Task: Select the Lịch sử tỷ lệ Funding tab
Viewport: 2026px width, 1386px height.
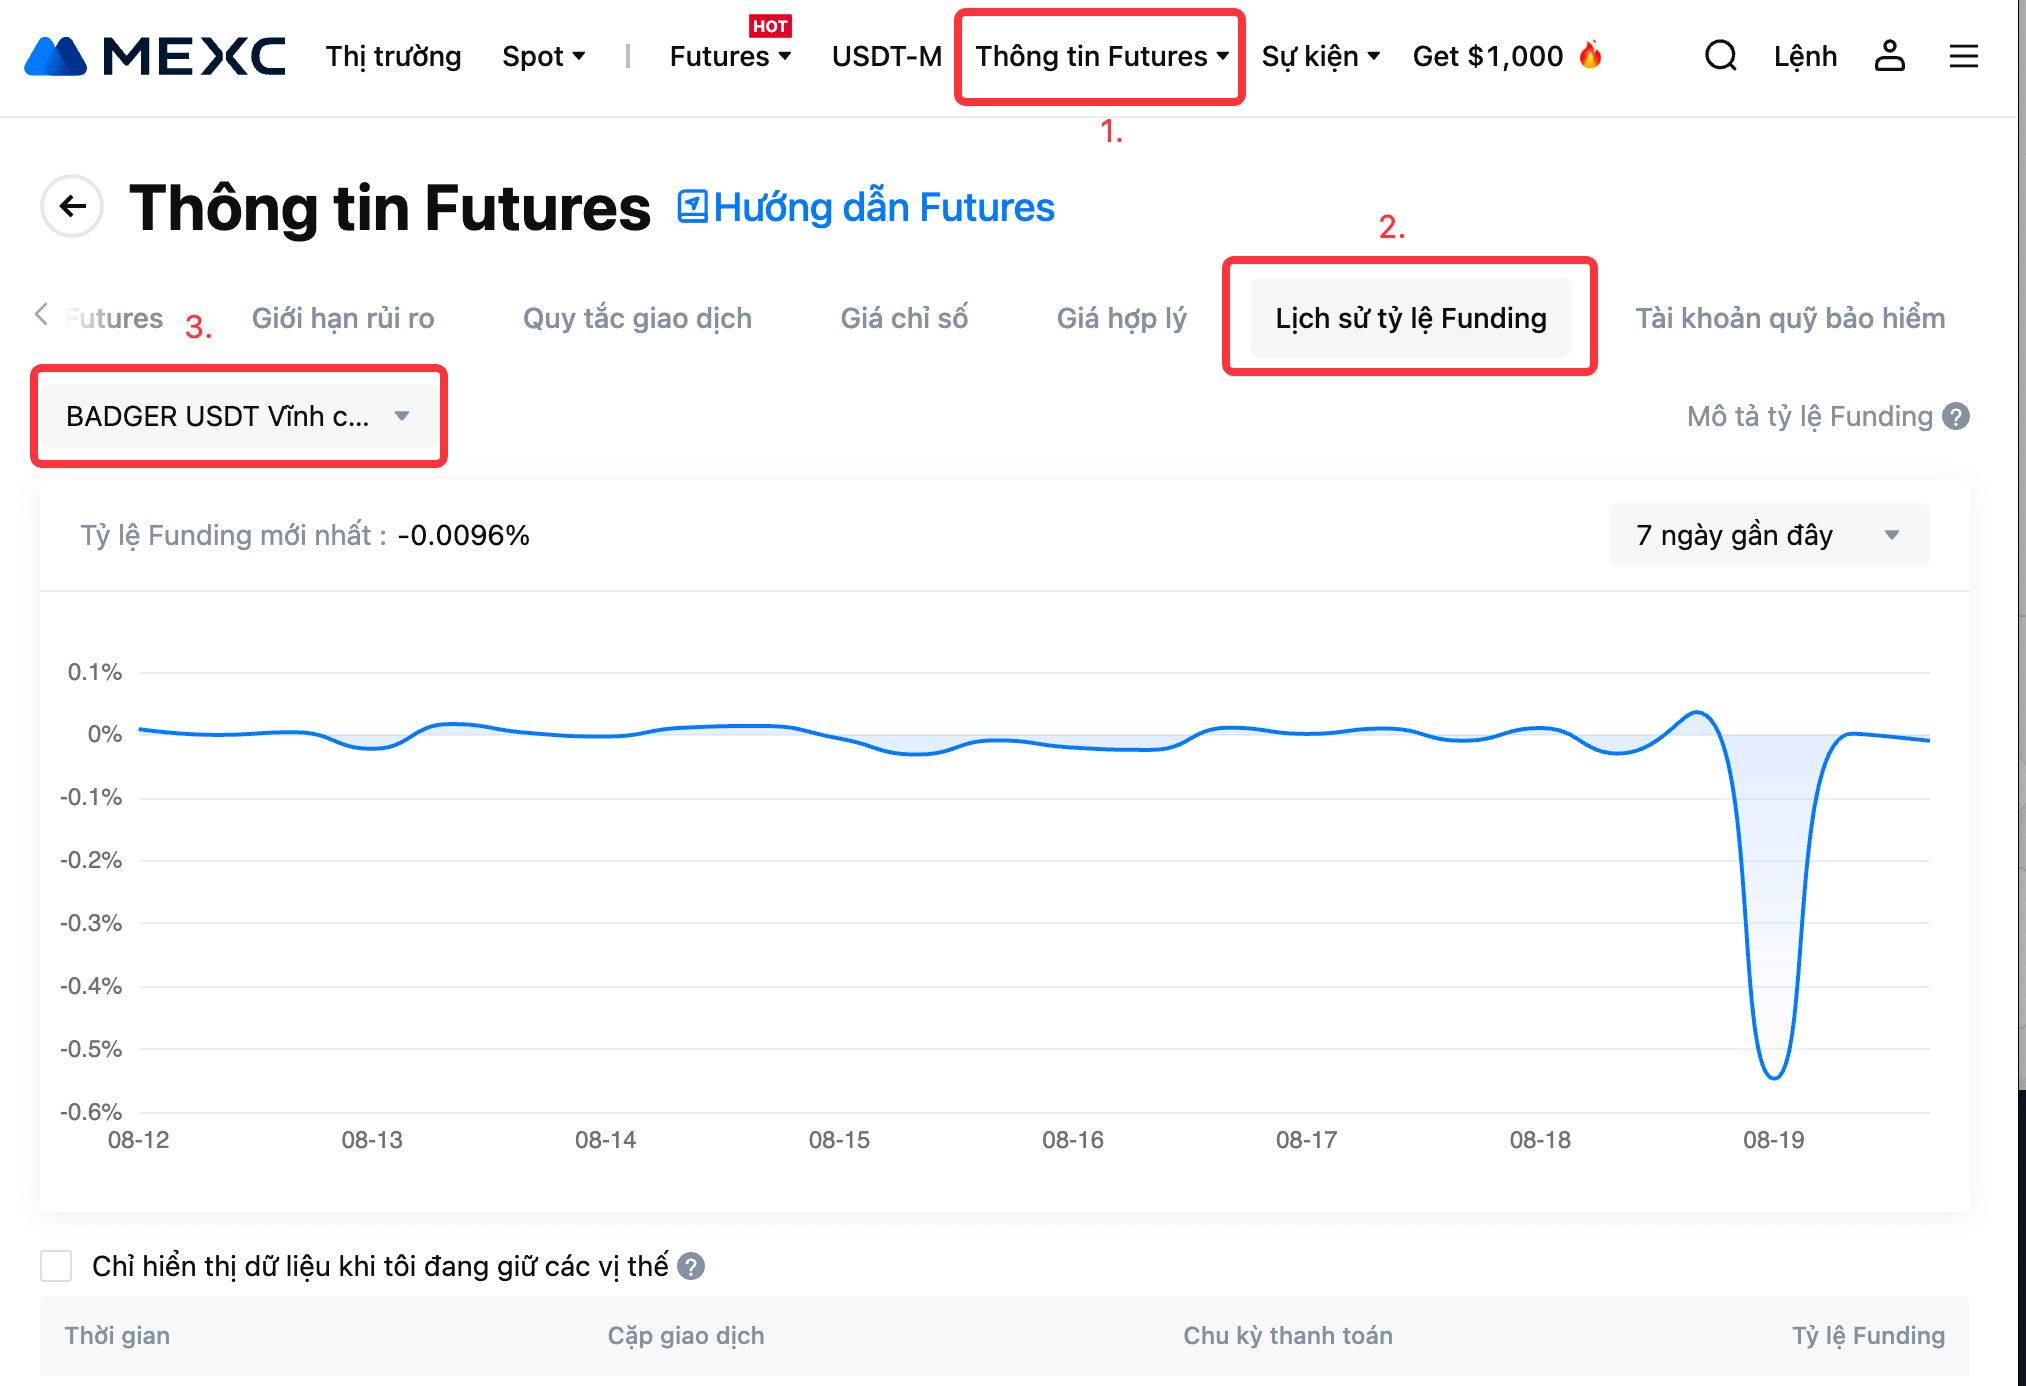Action: click(x=1410, y=318)
